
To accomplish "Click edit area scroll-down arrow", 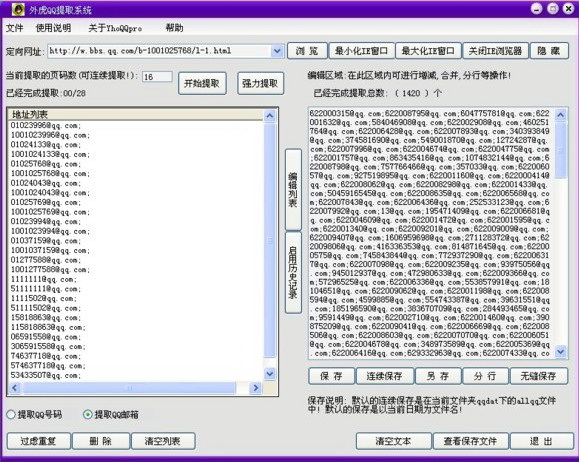I will click(x=561, y=351).
